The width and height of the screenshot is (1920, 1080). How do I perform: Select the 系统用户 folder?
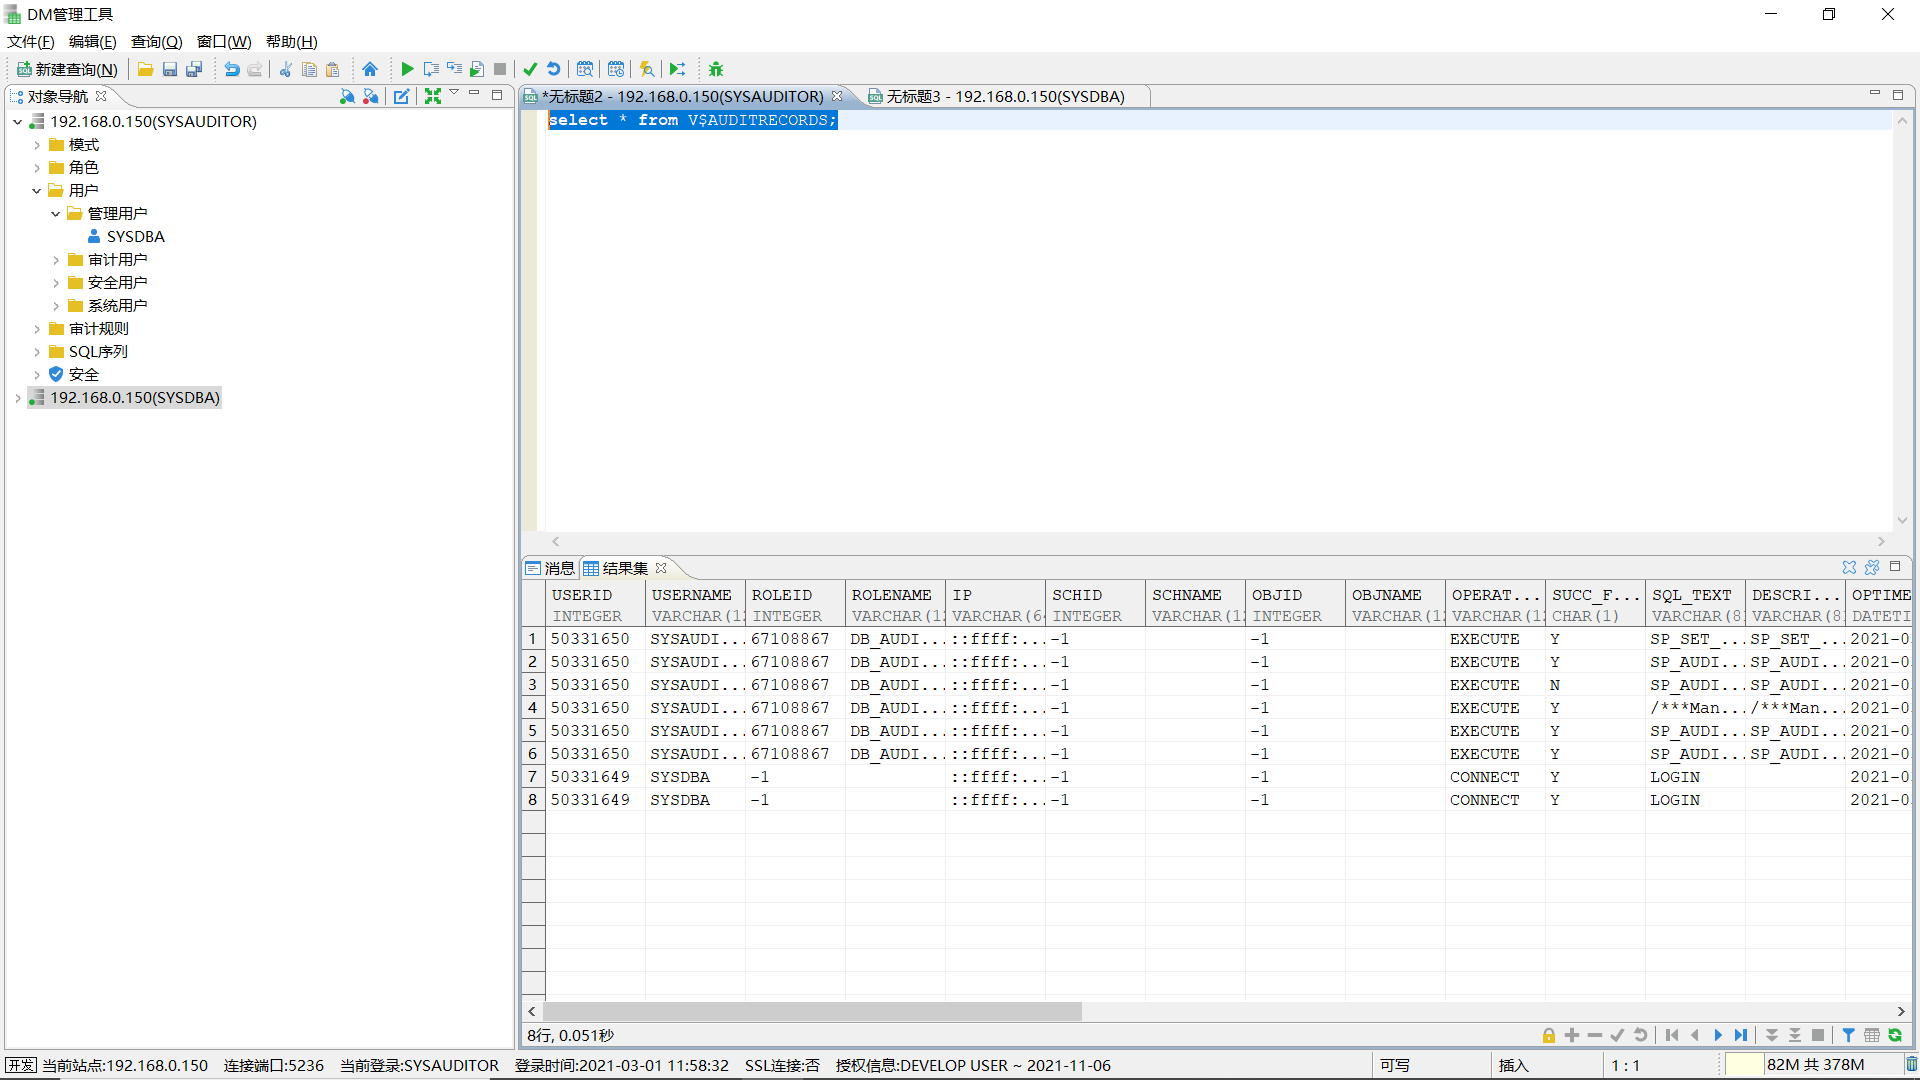pos(117,306)
